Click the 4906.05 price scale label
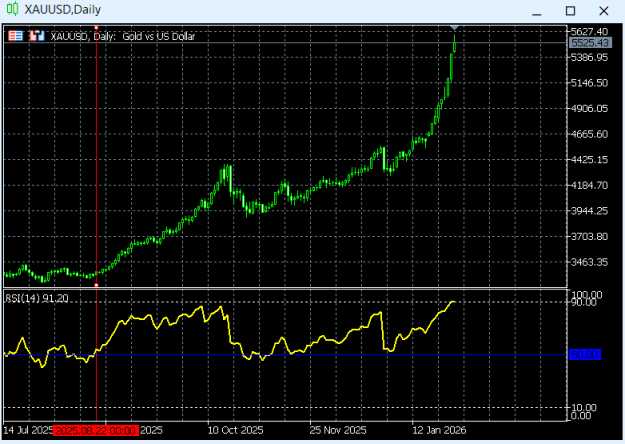The width and height of the screenshot is (625, 444). click(589, 108)
